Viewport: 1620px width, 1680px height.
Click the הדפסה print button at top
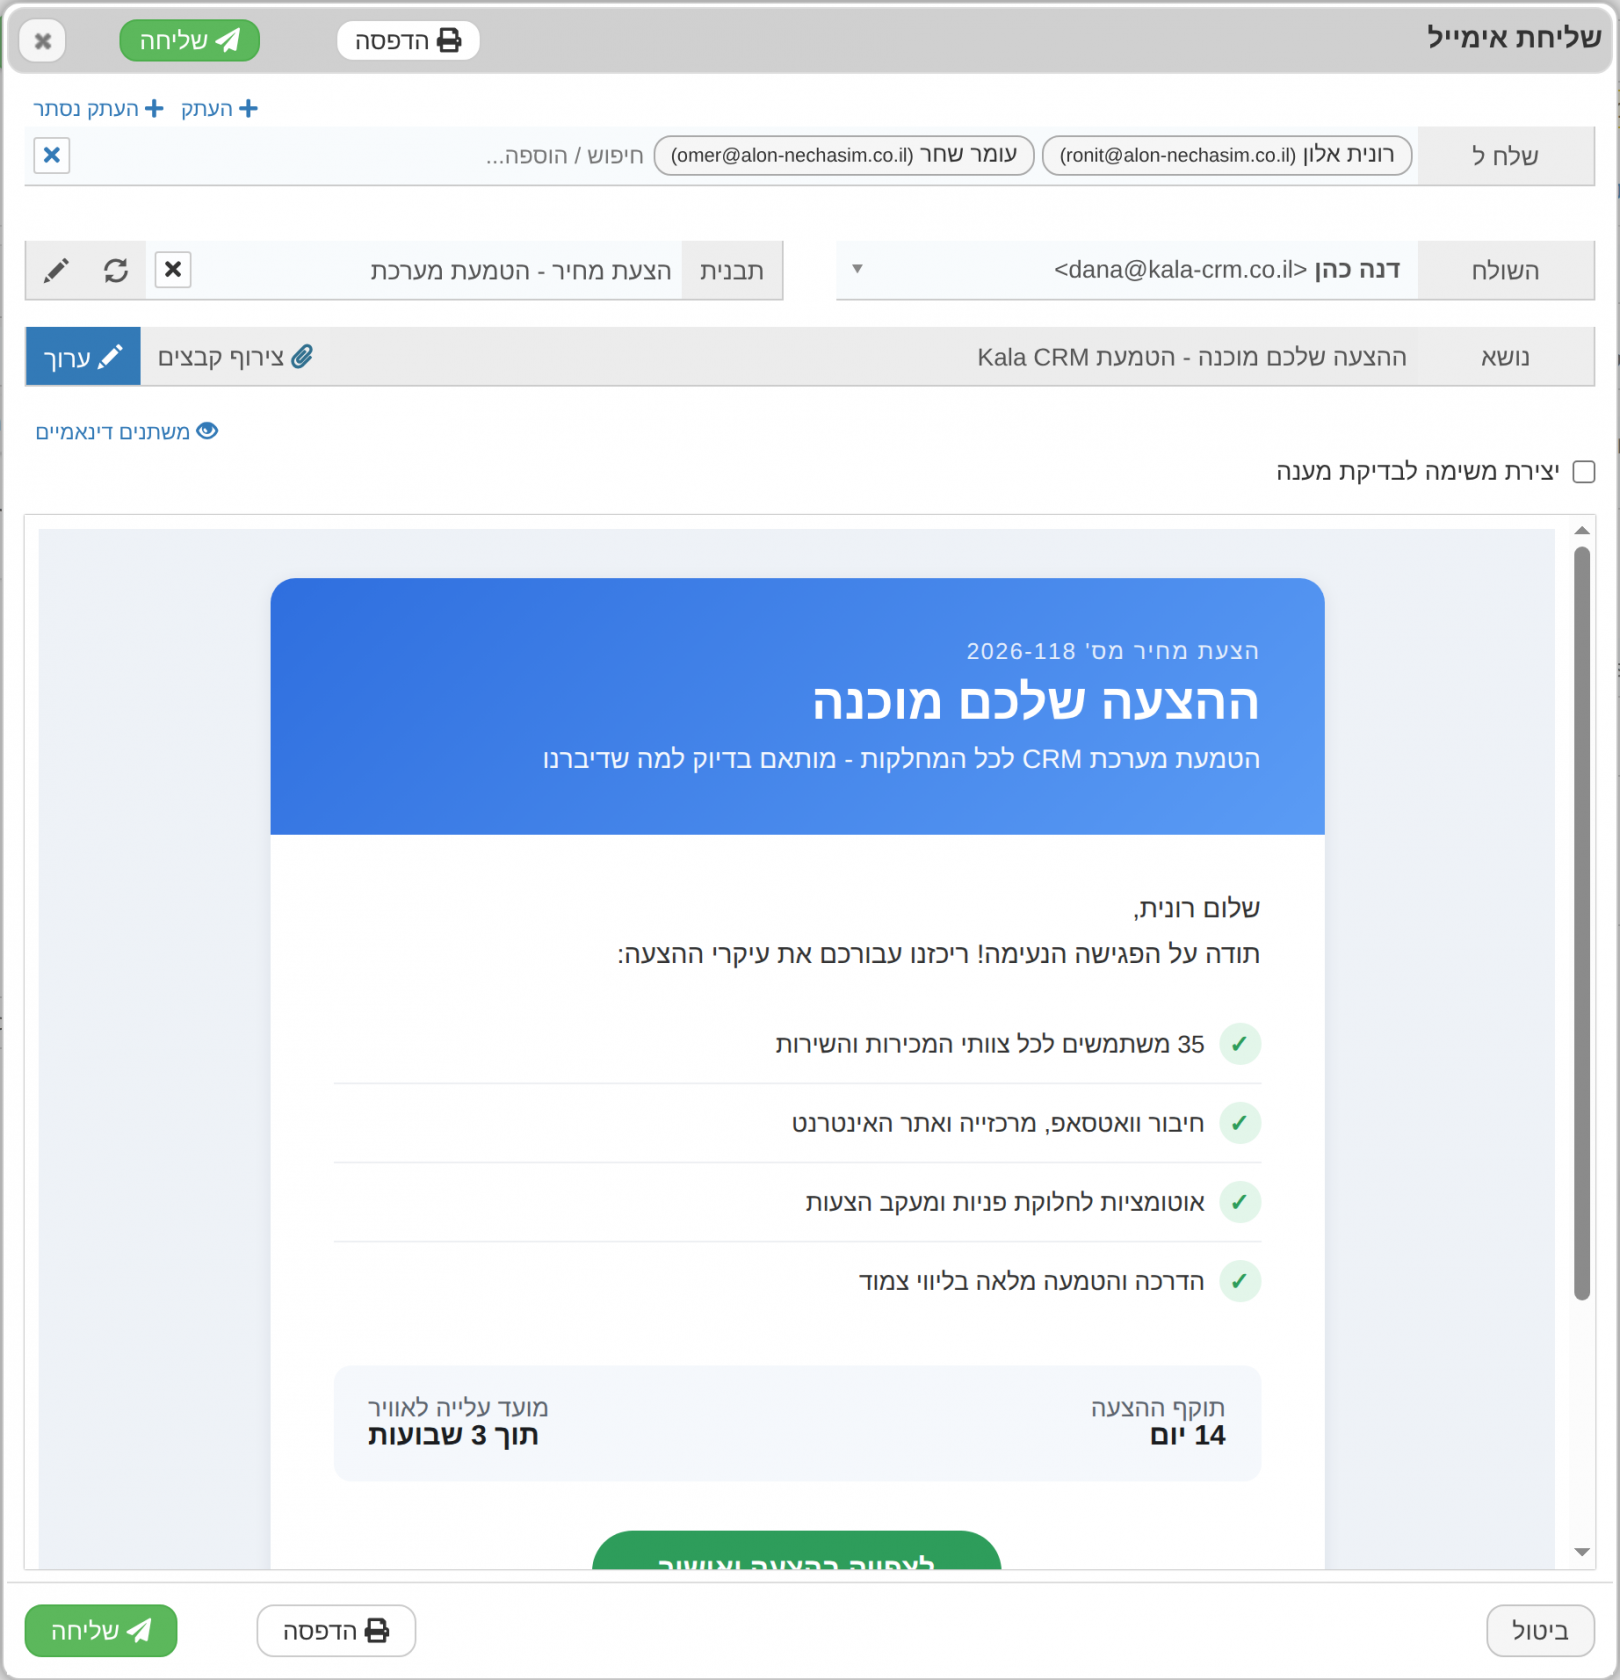click(408, 41)
